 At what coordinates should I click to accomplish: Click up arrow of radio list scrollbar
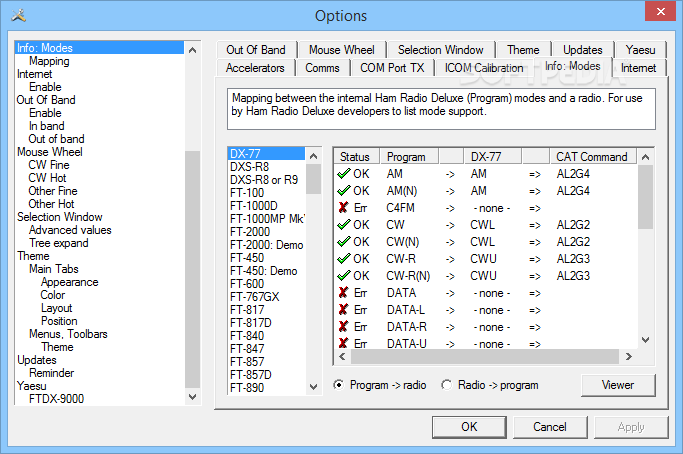pos(313,156)
